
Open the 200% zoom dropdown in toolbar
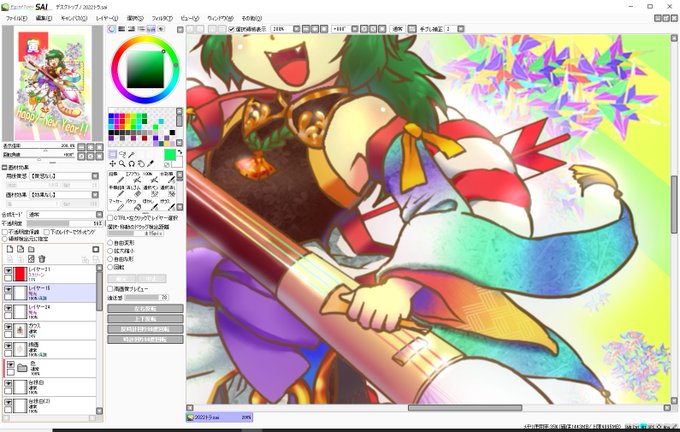point(296,29)
